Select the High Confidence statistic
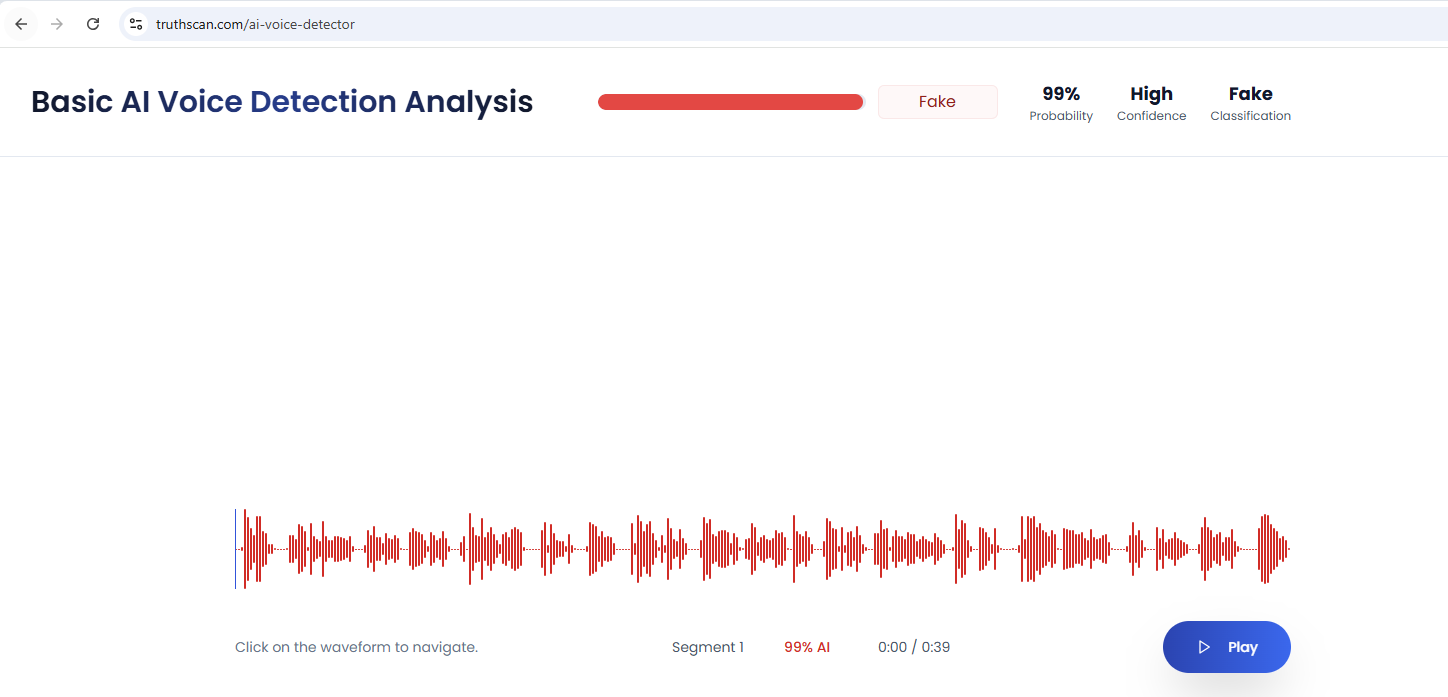The height and width of the screenshot is (697, 1448). [x=1151, y=103]
